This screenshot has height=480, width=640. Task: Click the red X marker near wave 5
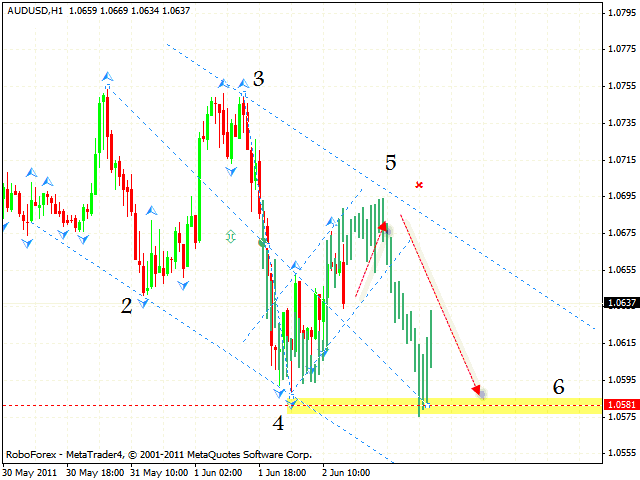point(419,184)
